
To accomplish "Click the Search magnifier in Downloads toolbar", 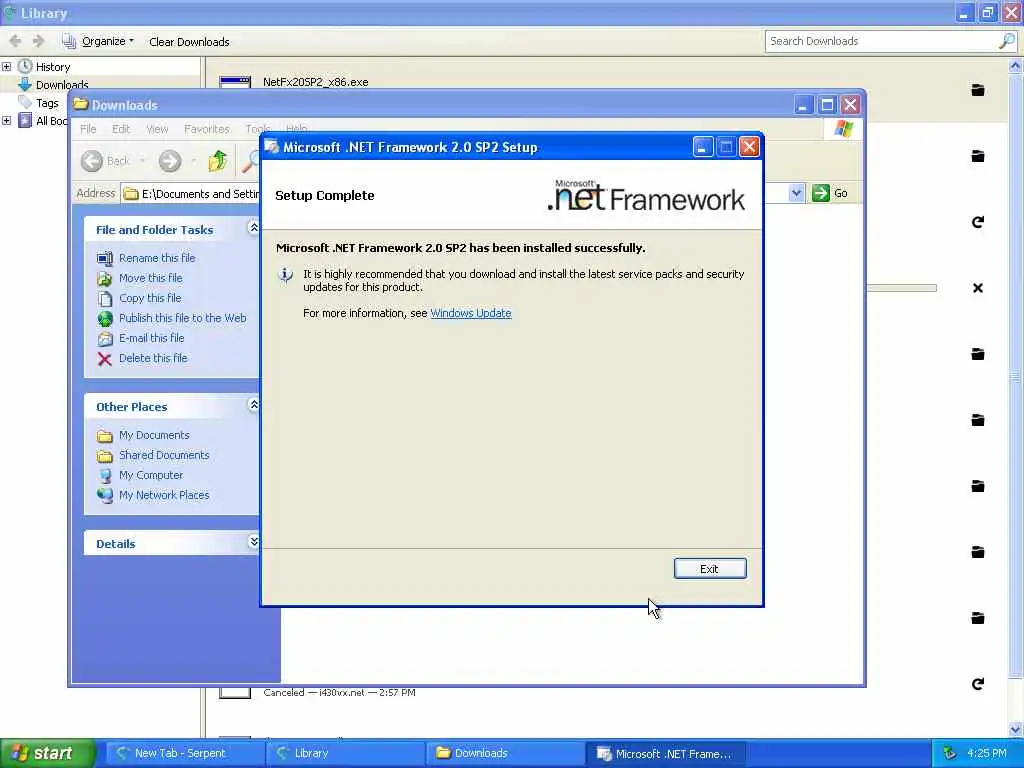I will (x=250, y=161).
